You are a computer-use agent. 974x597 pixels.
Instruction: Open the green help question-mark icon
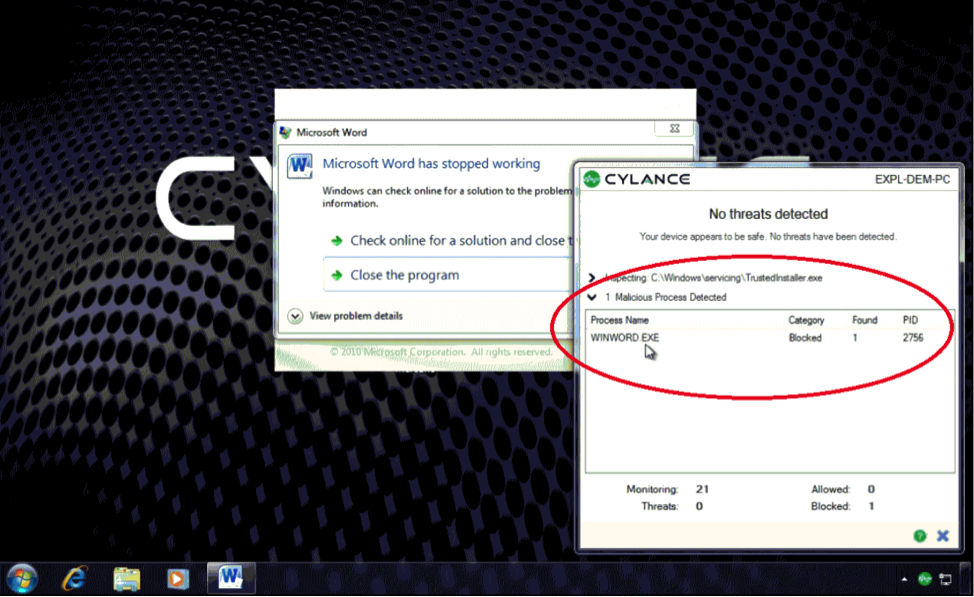tap(920, 536)
